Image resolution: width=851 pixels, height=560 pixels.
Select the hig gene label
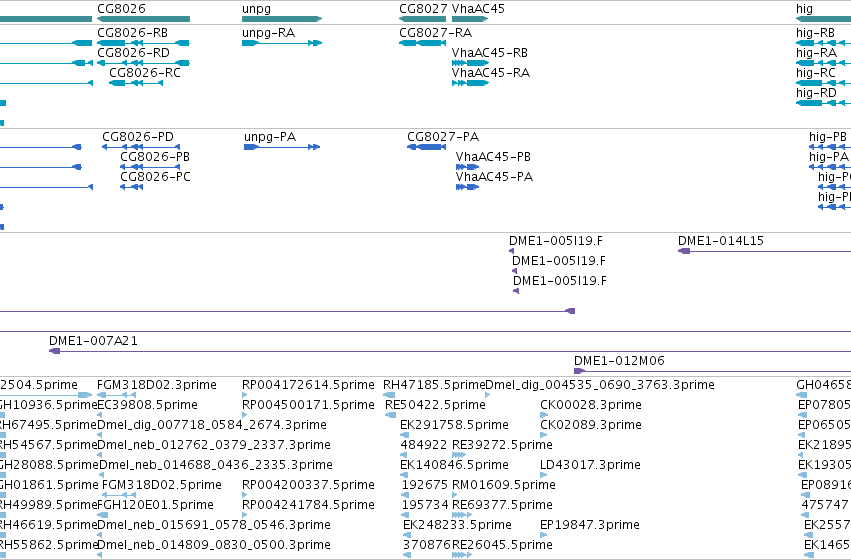pyautogui.click(x=804, y=9)
